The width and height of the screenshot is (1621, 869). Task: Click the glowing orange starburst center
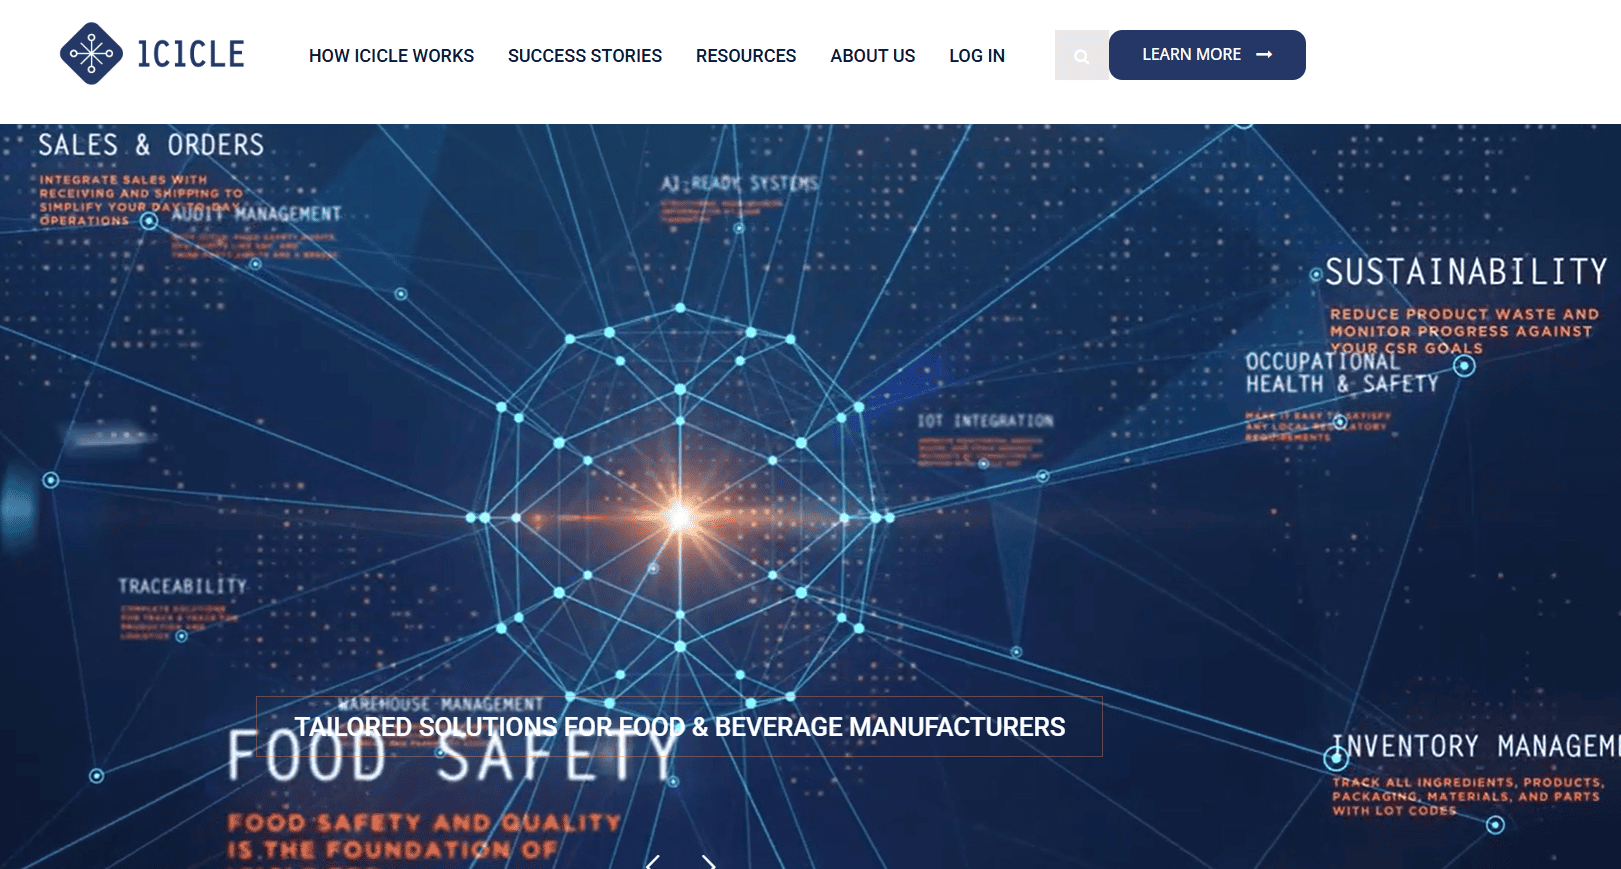(680, 517)
